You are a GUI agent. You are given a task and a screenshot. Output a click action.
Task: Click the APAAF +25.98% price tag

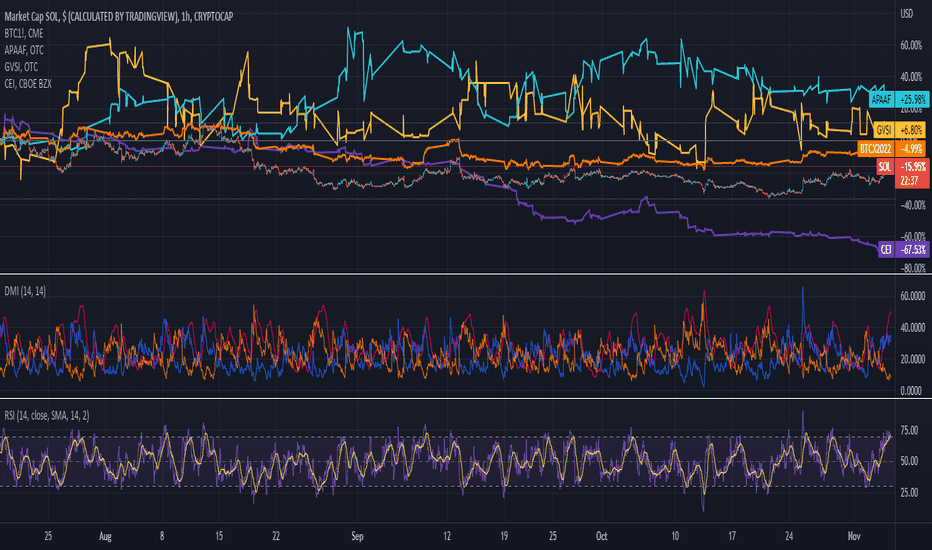point(899,99)
